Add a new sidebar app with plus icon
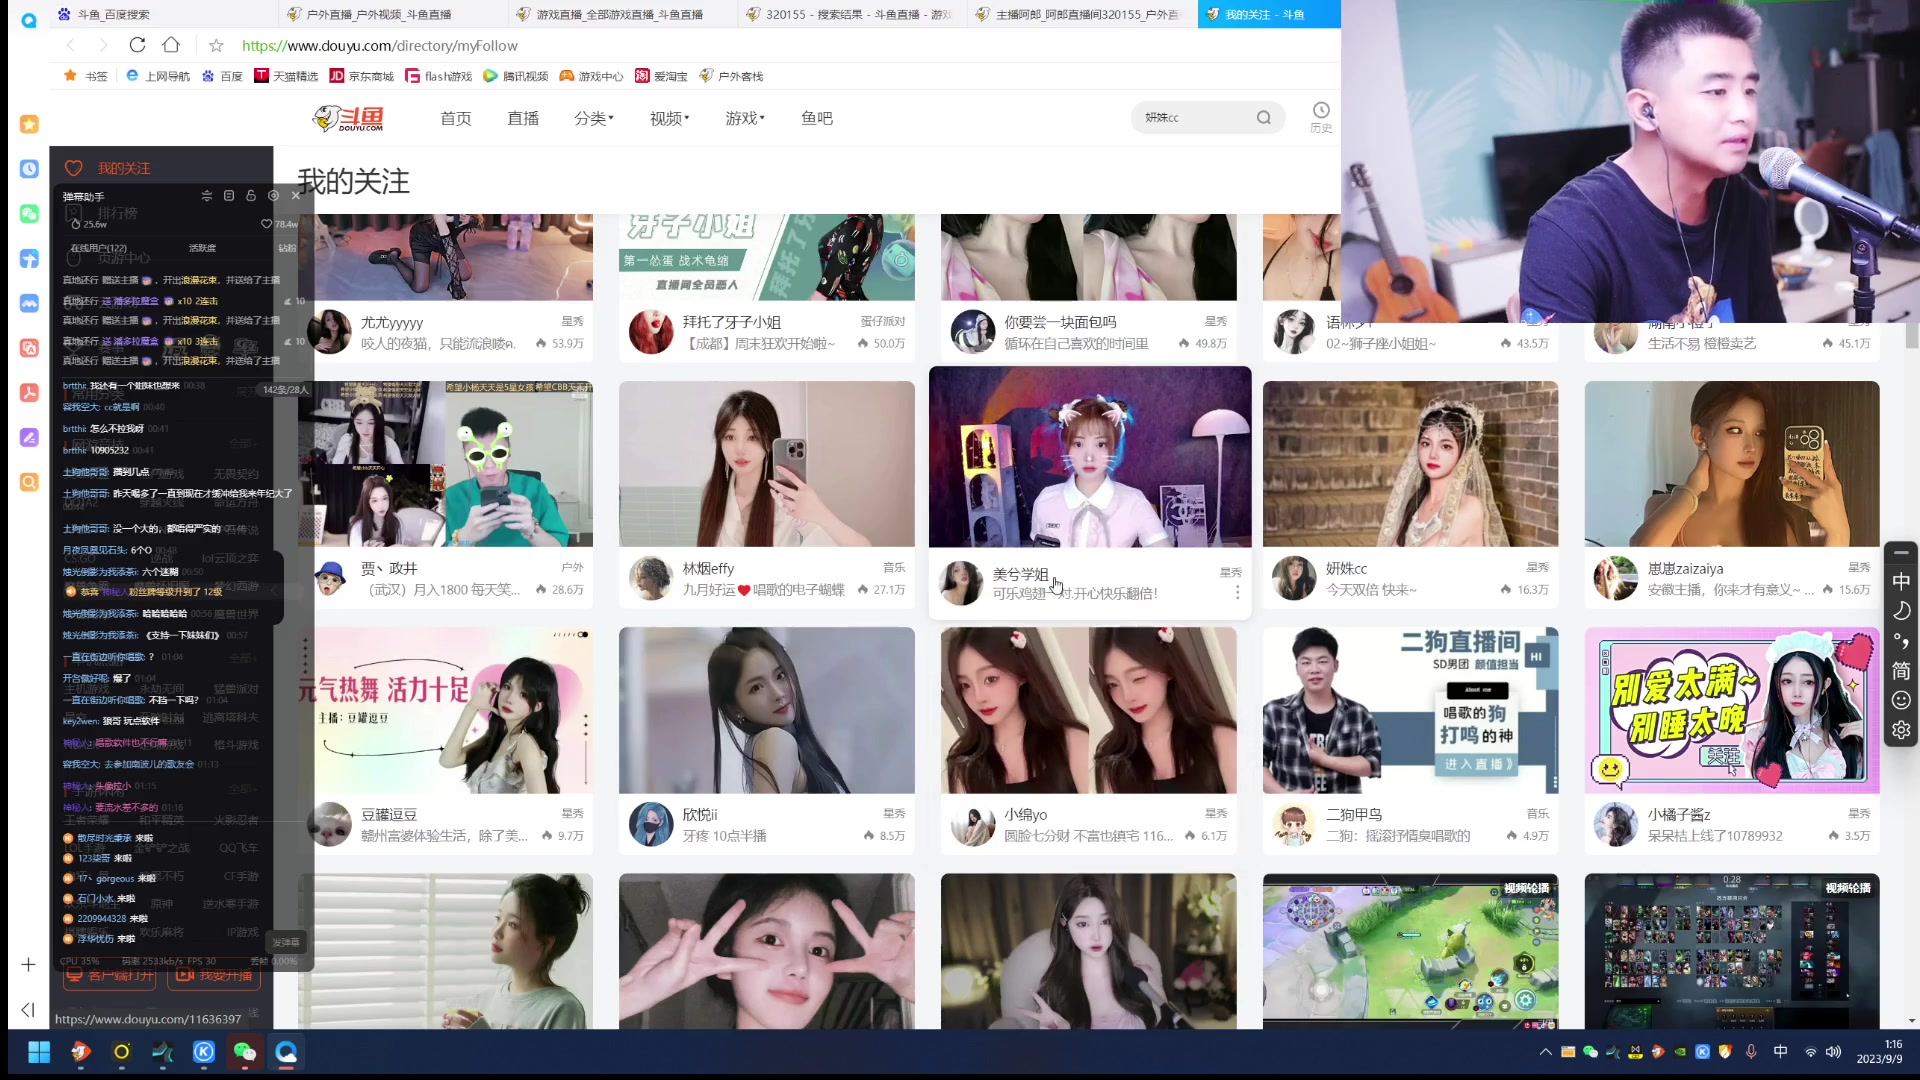Screen dimensions: 1920x1080 (x=28, y=964)
